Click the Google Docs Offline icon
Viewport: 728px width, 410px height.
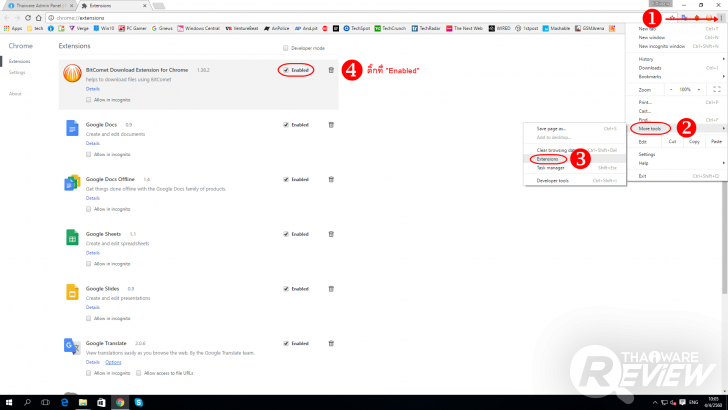coord(72,183)
